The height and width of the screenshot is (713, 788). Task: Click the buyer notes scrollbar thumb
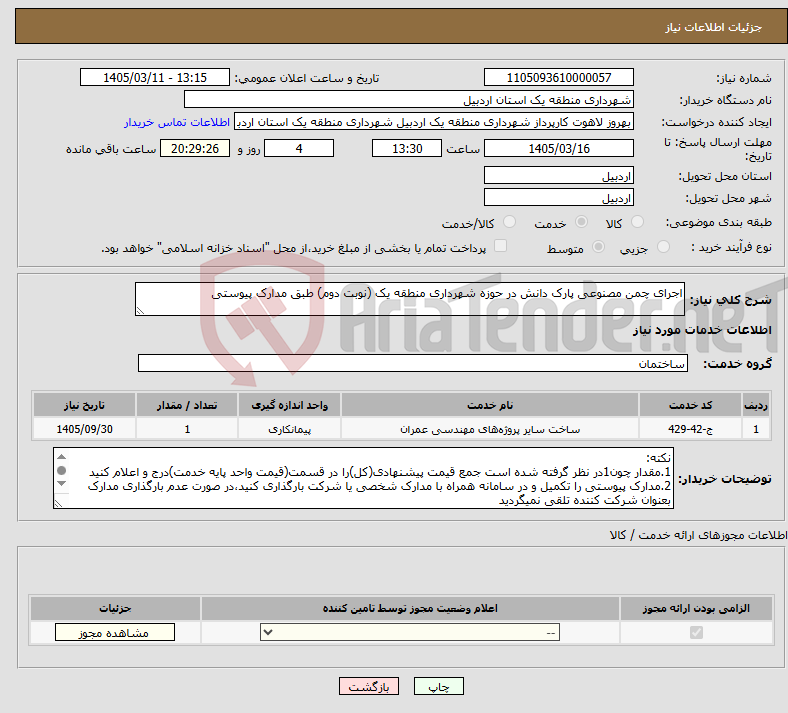(62, 470)
